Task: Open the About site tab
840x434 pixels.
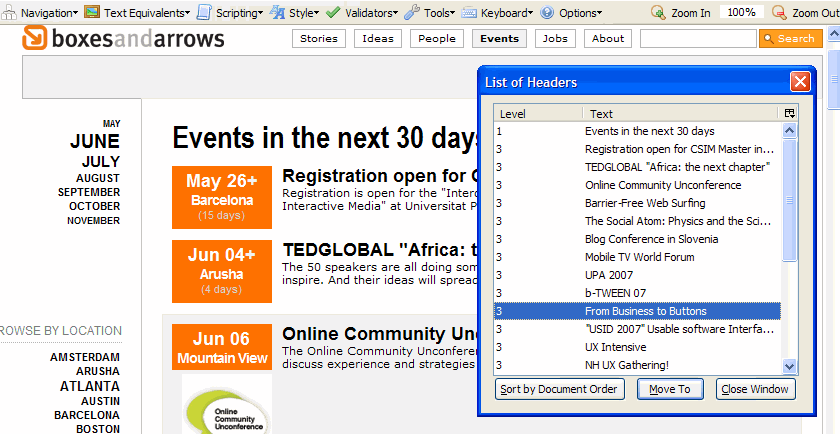Action: pos(608,39)
